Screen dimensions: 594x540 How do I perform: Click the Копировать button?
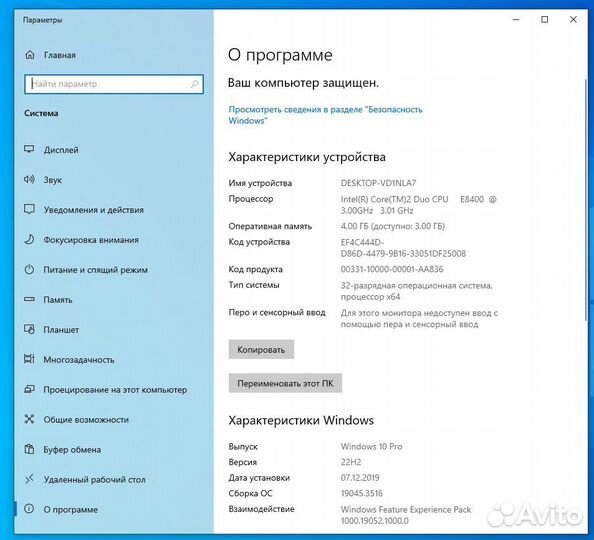coord(261,349)
